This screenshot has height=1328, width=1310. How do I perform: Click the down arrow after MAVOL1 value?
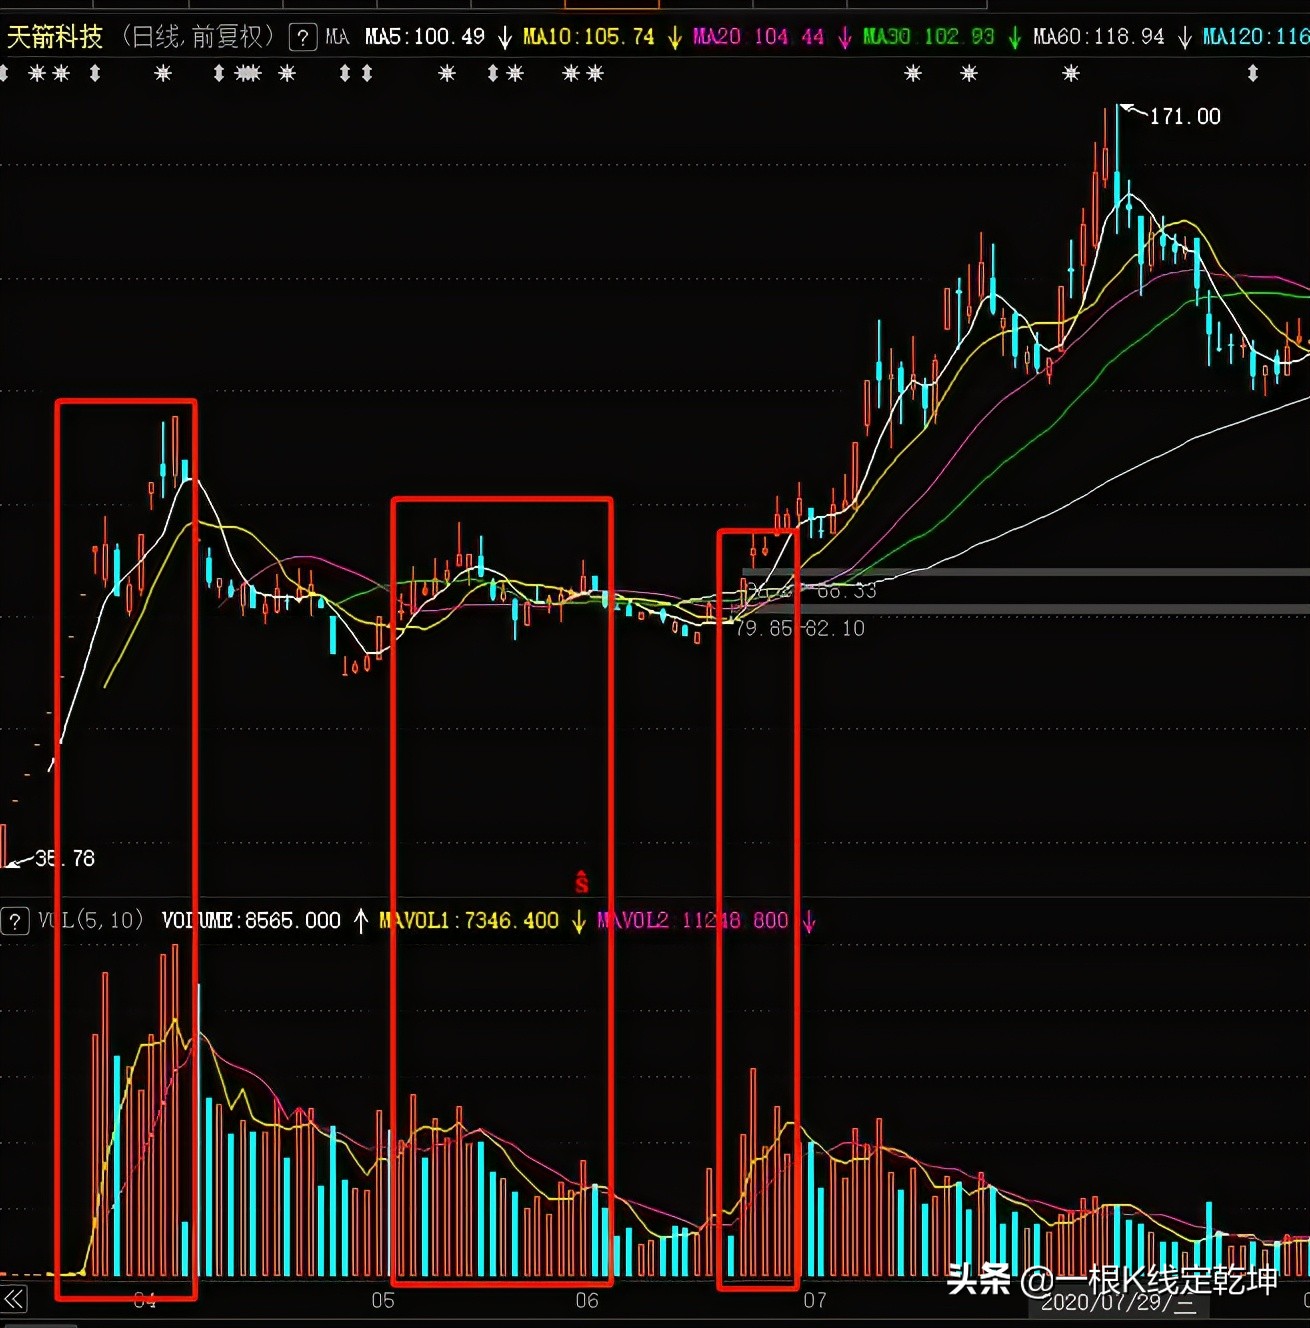pos(579,920)
